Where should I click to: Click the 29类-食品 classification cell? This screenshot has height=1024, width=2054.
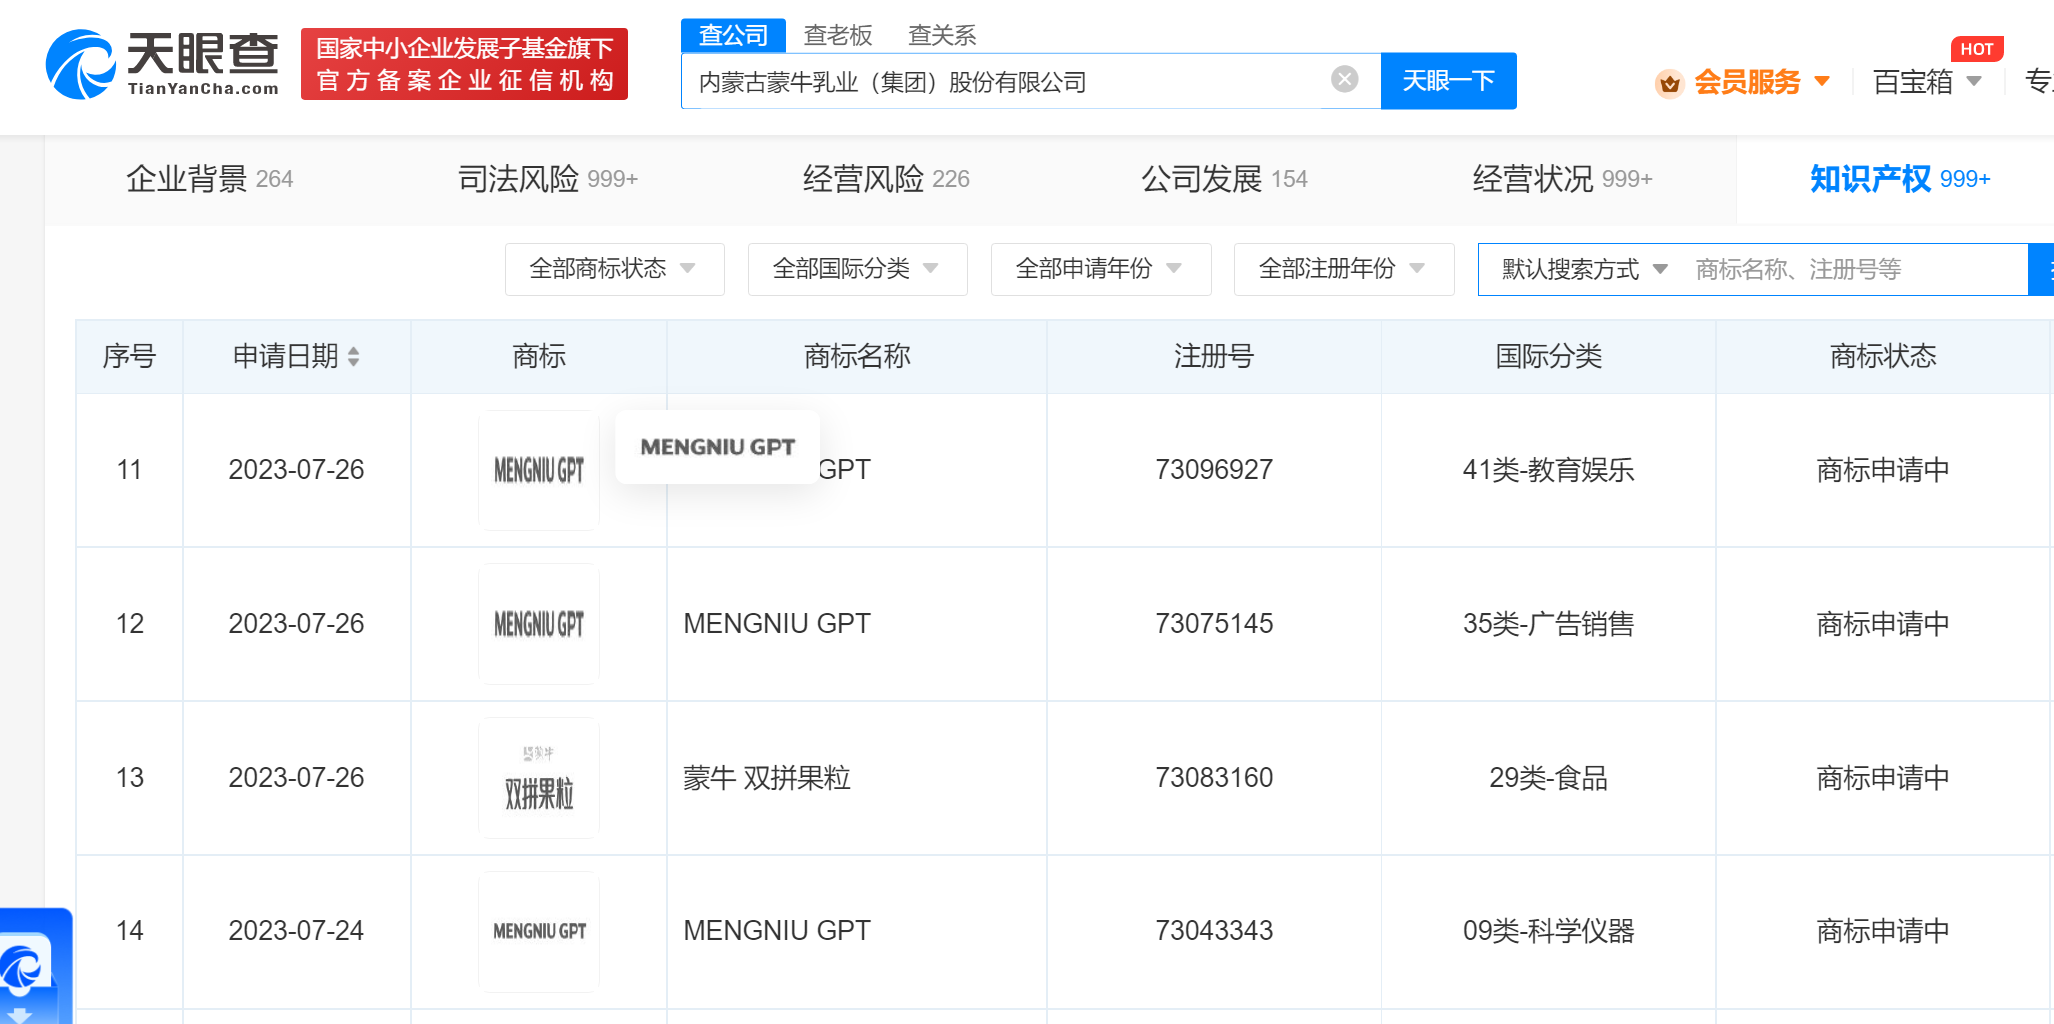(1548, 778)
